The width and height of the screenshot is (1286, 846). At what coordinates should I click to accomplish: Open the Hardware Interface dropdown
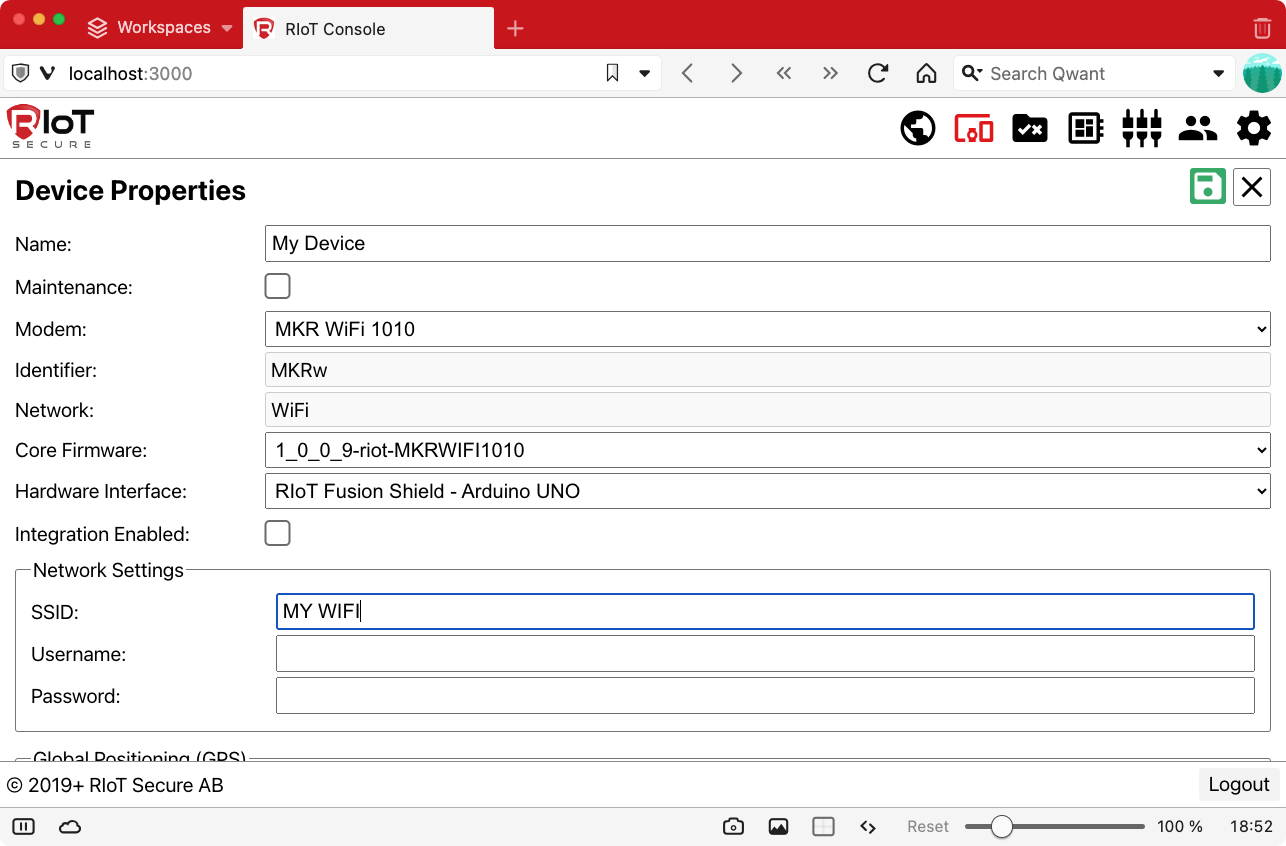(x=767, y=491)
